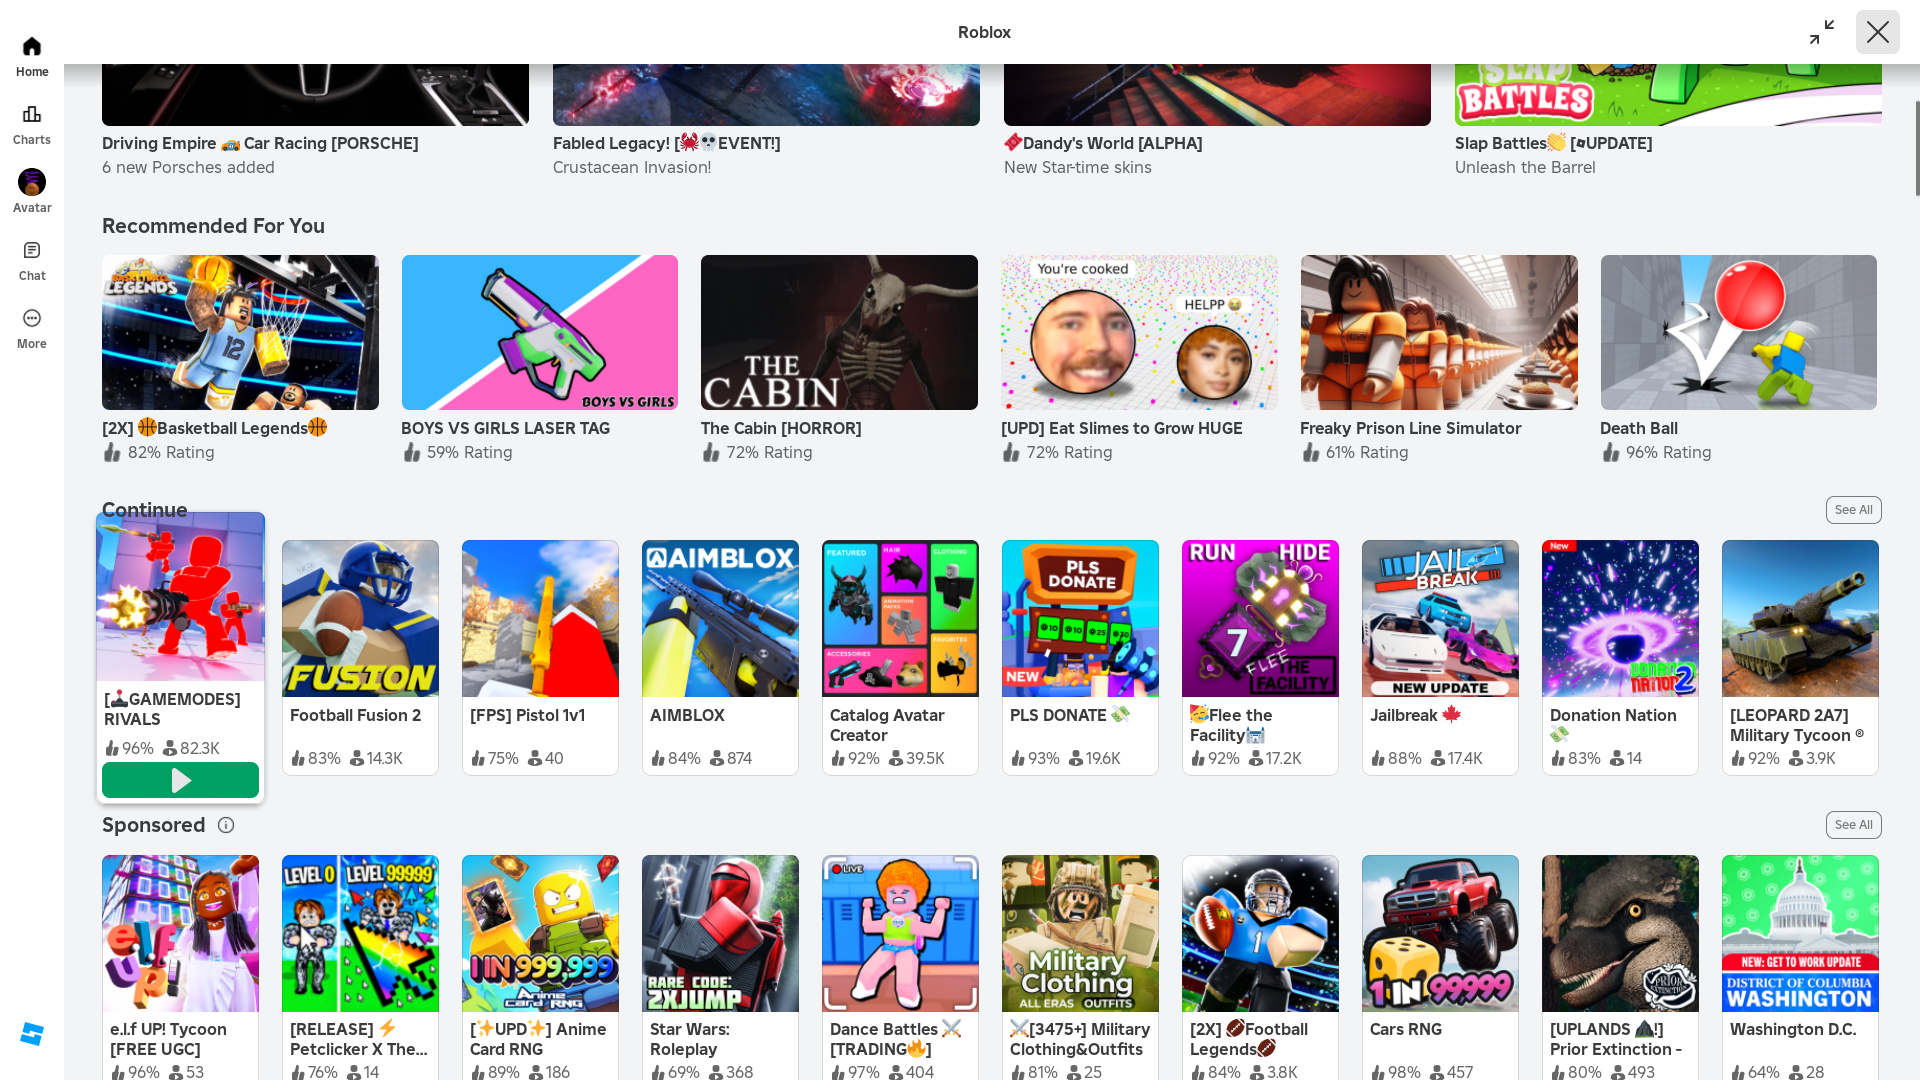
Task: Open the Chat sidebar icon
Action: (x=31, y=251)
